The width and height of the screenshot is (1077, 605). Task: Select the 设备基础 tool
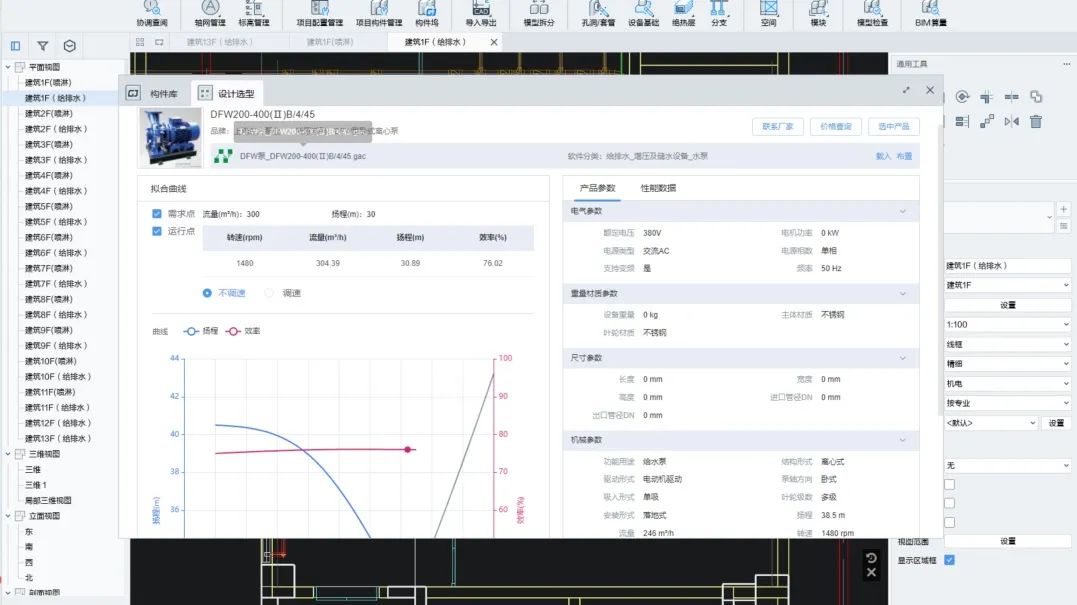pyautogui.click(x=644, y=14)
